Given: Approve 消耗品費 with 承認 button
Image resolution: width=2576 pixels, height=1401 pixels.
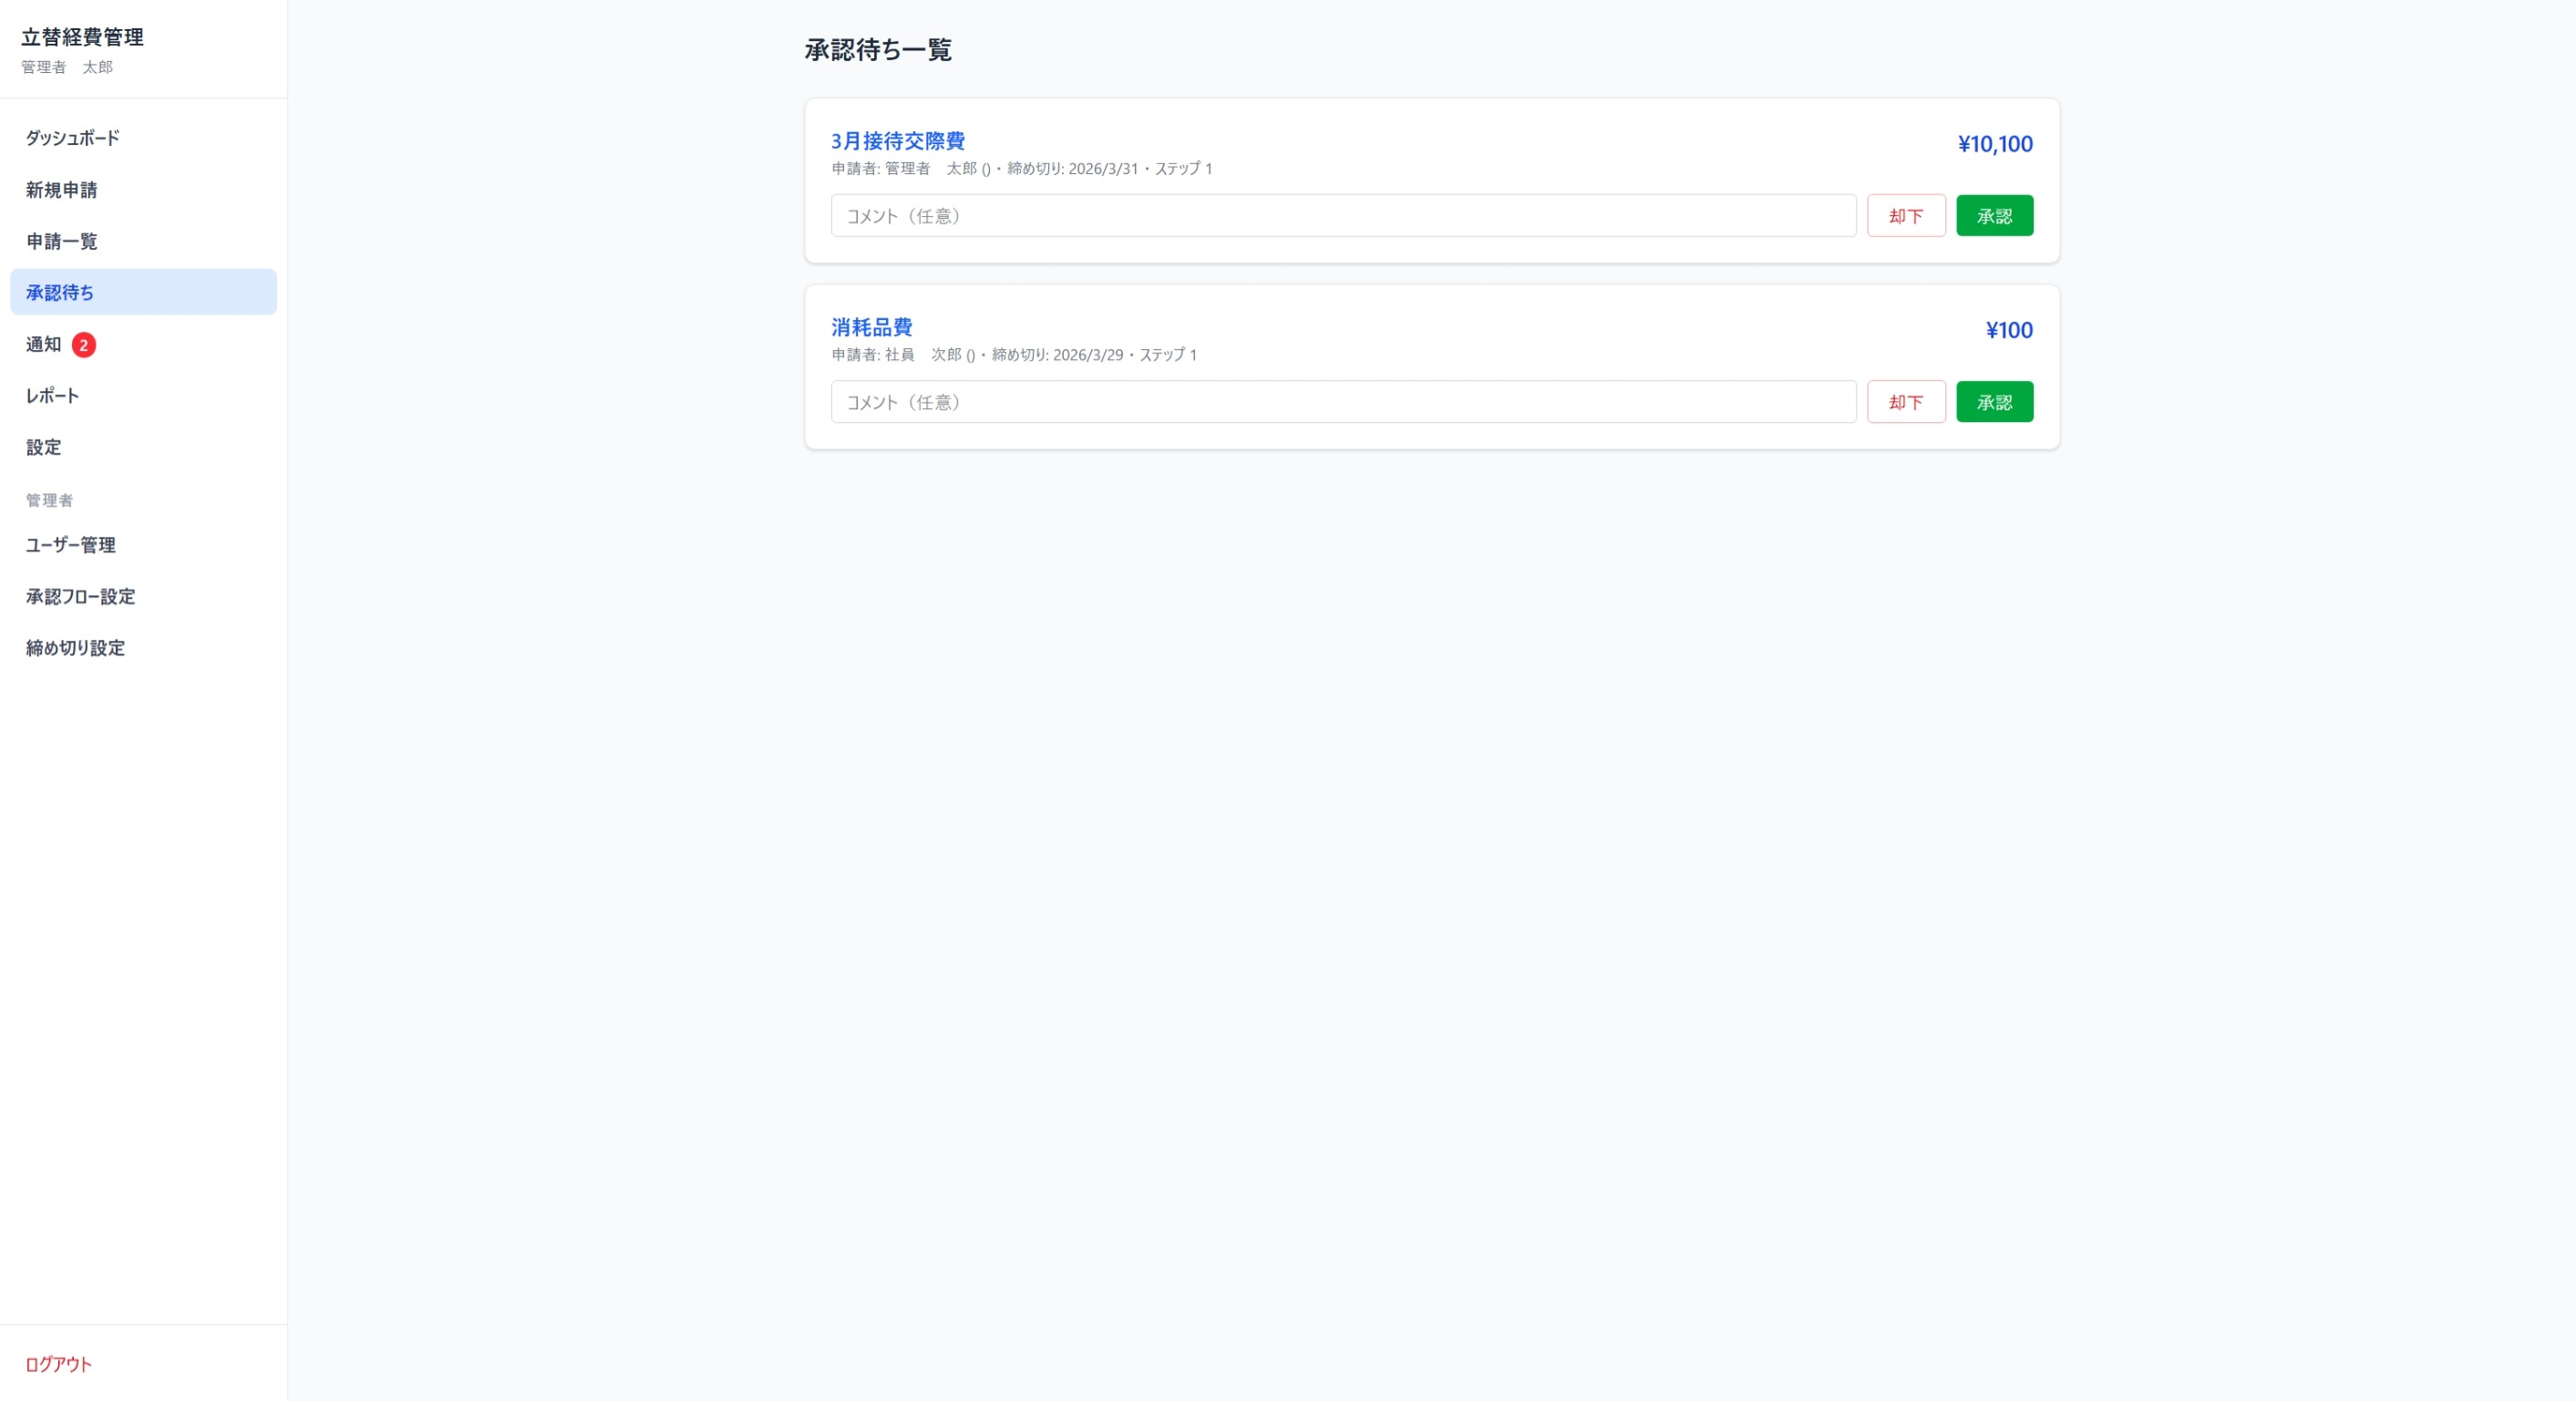Looking at the screenshot, I should 1993,402.
